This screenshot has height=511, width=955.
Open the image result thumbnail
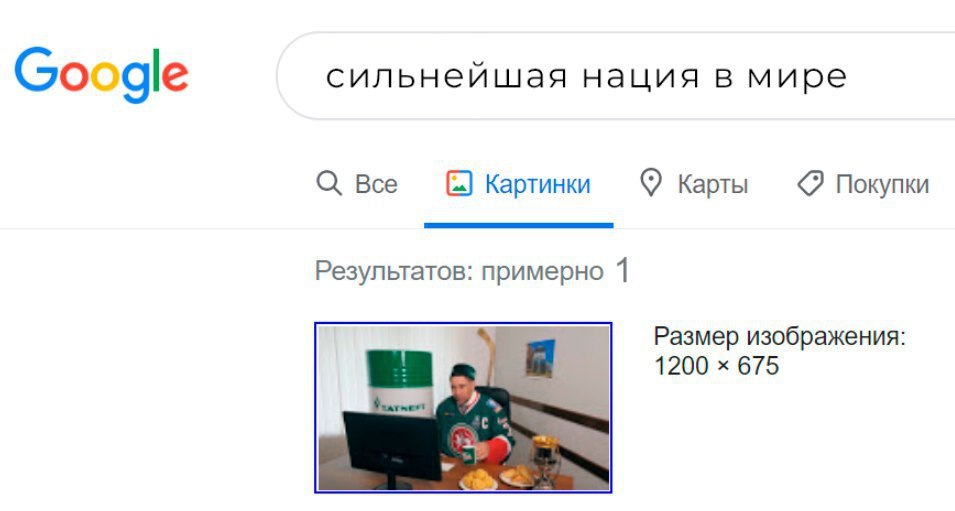[463, 408]
